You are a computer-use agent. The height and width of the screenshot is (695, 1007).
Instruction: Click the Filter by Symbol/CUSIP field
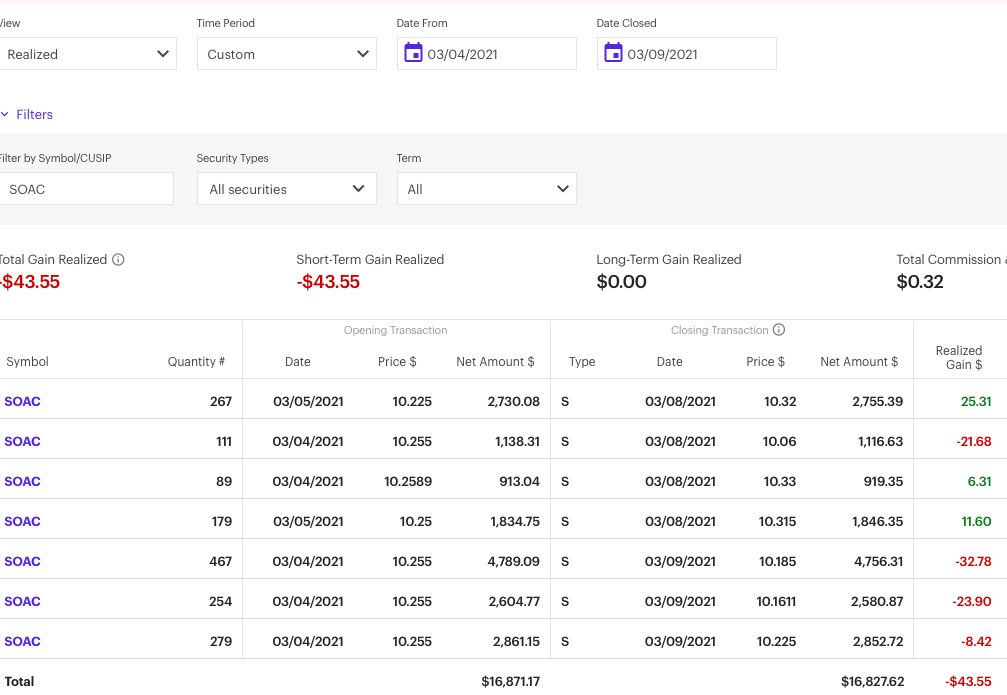pyautogui.click(x=85, y=189)
